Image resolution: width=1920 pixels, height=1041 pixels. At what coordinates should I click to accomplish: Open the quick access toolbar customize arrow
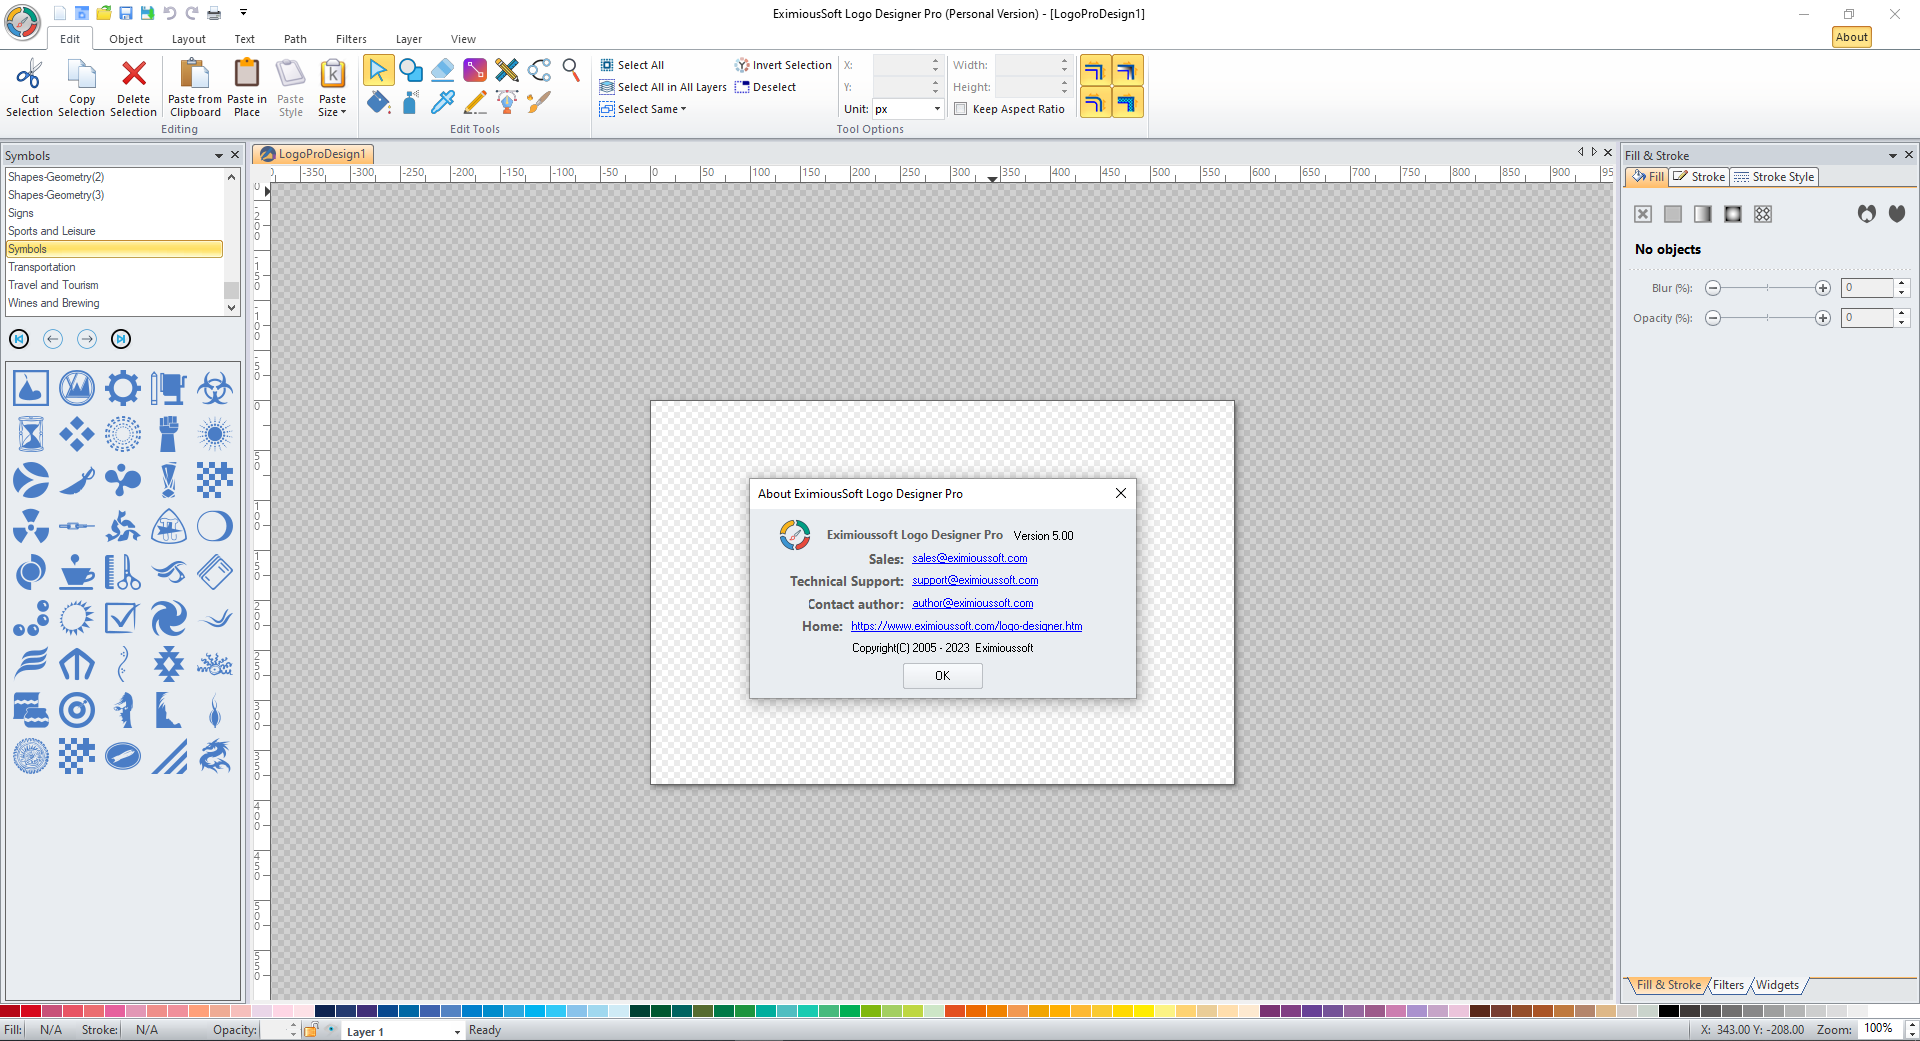point(243,13)
